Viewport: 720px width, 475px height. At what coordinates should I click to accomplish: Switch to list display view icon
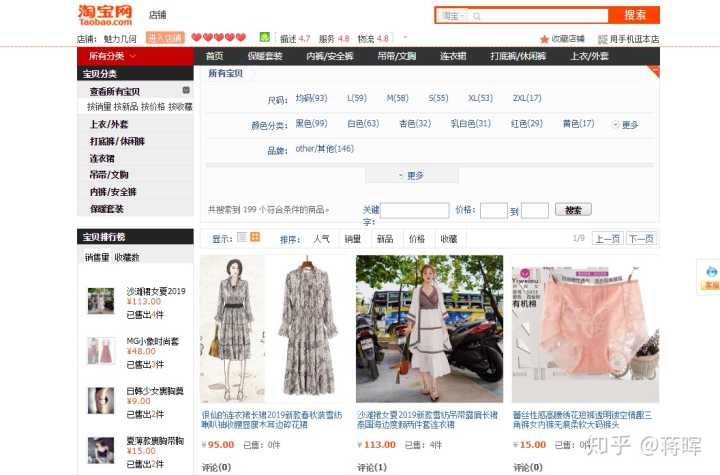click(241, 238)
